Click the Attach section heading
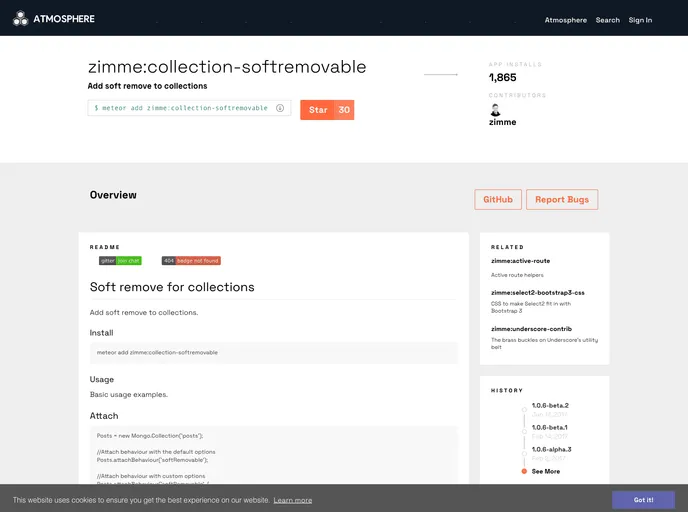The image size is (688, 512). [x=104, y=416]
